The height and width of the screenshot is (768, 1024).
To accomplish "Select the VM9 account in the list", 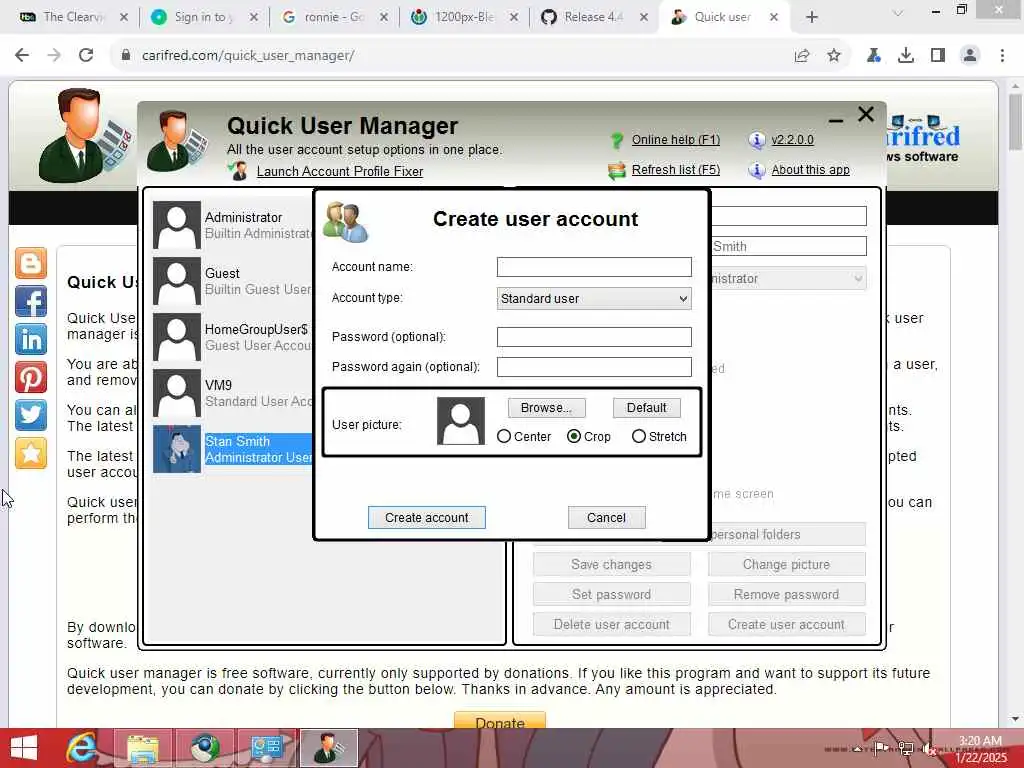I will point(232,393).
